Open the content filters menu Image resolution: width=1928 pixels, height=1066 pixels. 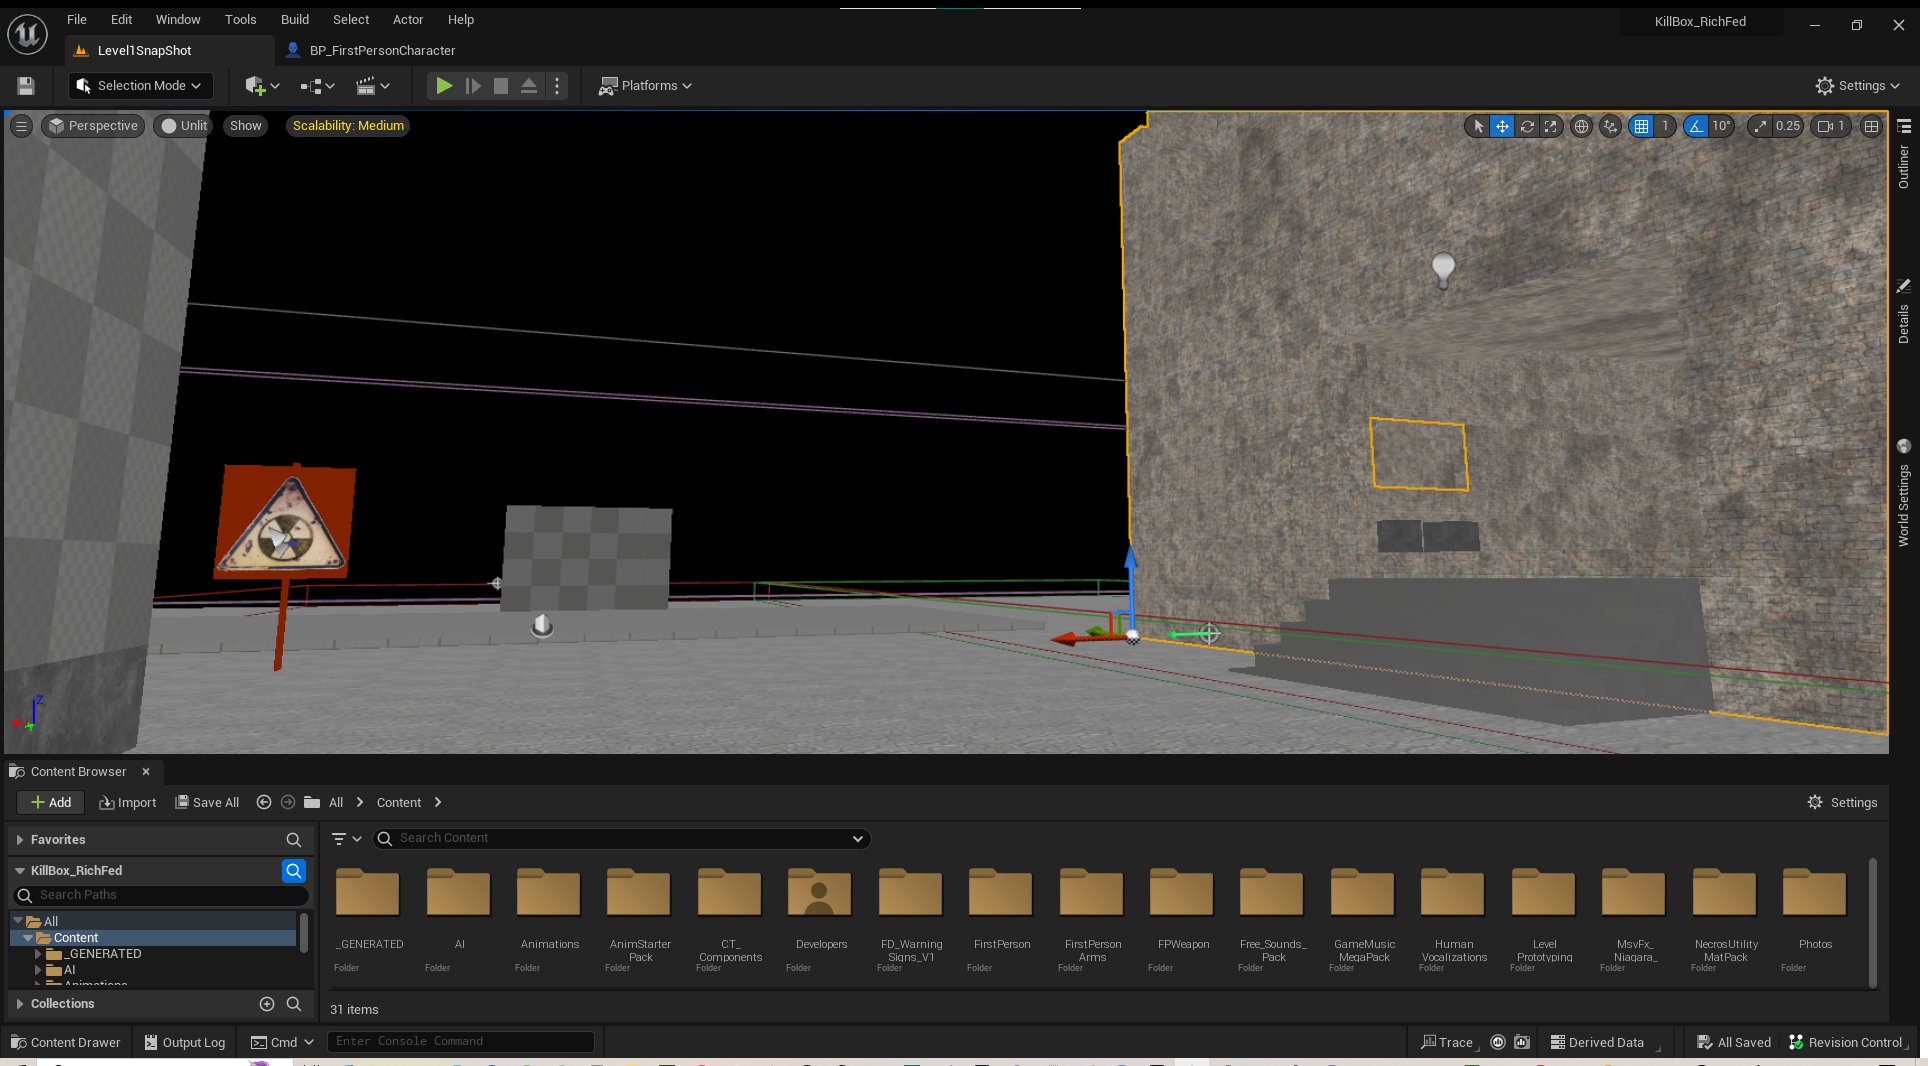tap(346, 839)
